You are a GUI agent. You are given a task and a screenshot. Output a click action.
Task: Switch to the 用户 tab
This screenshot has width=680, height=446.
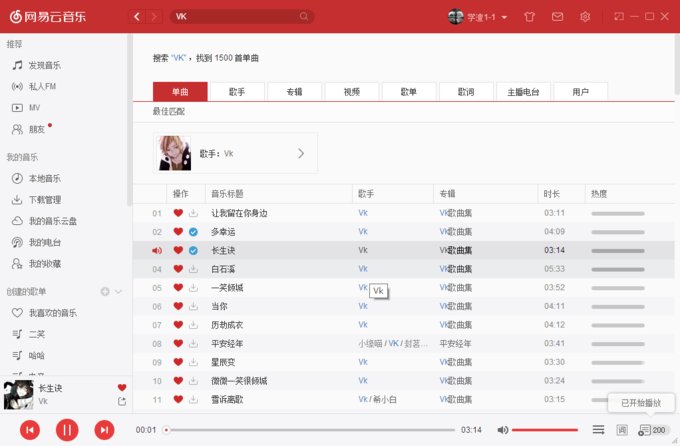[580, 92]
